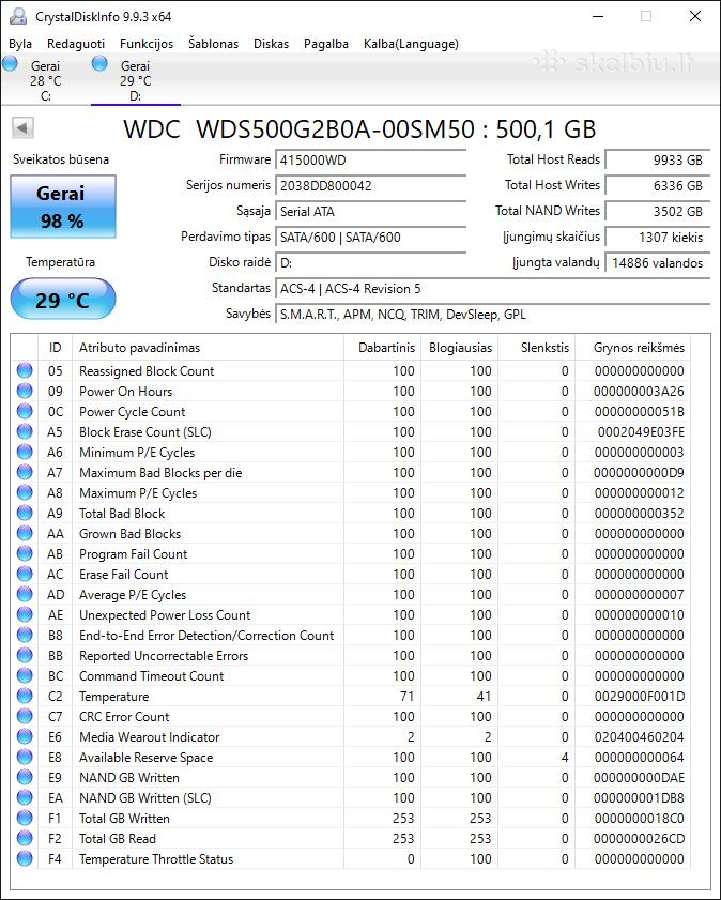Click the power-on hours value 14886 valandos
The width and height of the screenshot is (721, 900).
coord(657,263)
